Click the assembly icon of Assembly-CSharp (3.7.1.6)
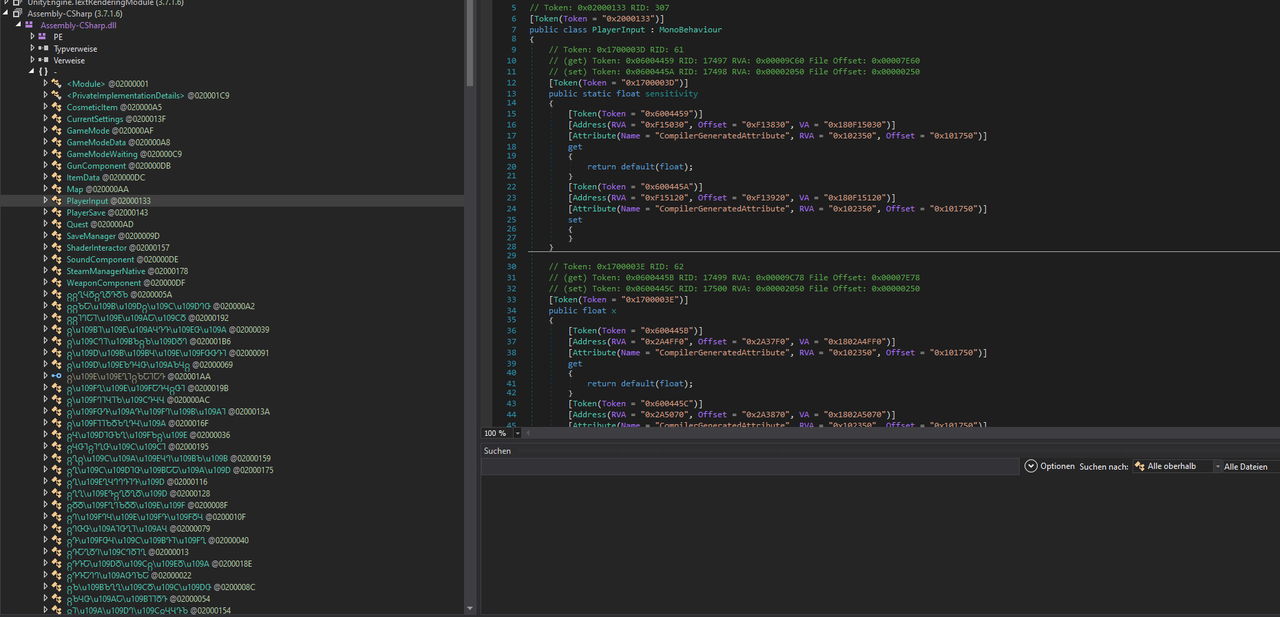The width and height of the screenshot is (1280, 617). pyautogui.click(x=18, y=13)
